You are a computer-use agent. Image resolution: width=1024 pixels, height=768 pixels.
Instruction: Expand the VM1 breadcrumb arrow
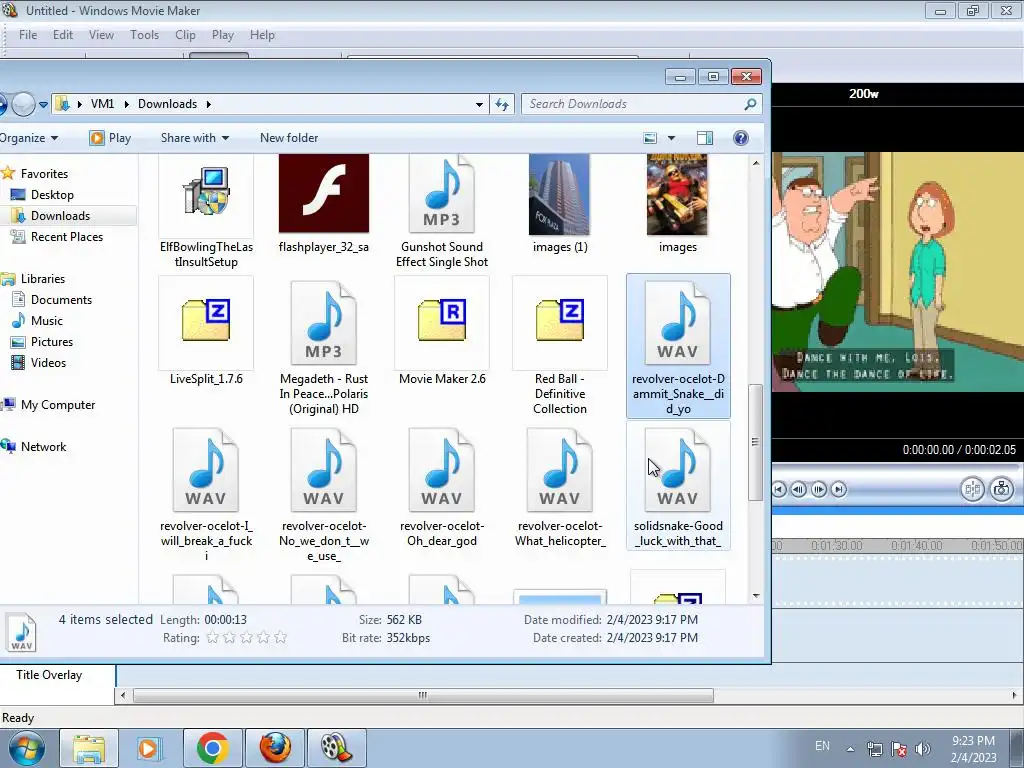tap(126, 104)
